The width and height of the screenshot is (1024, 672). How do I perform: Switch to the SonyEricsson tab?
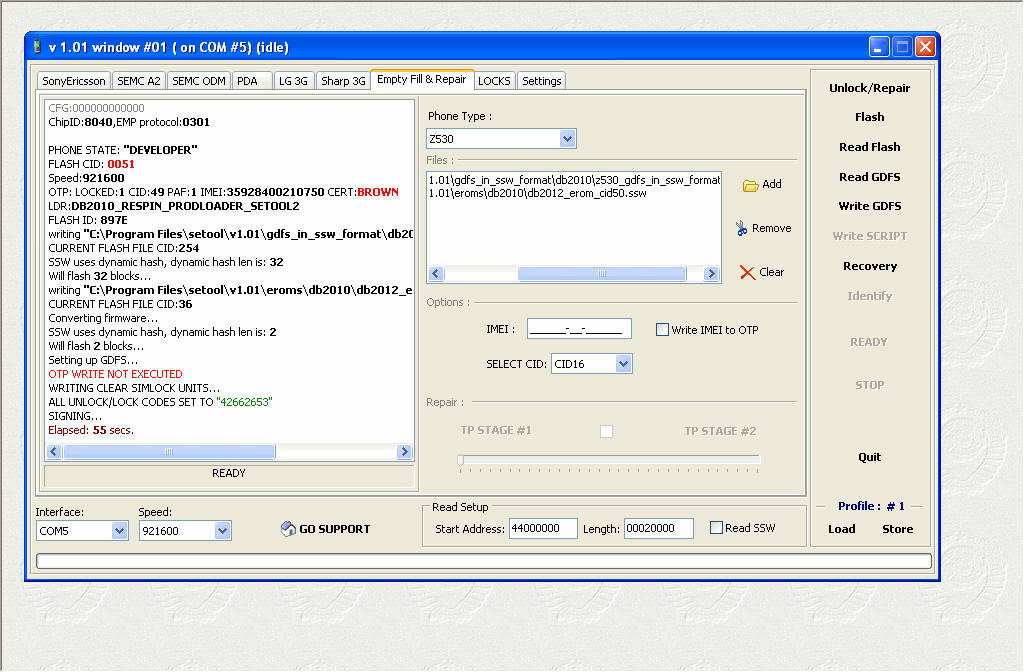click(x=74, y=81)
